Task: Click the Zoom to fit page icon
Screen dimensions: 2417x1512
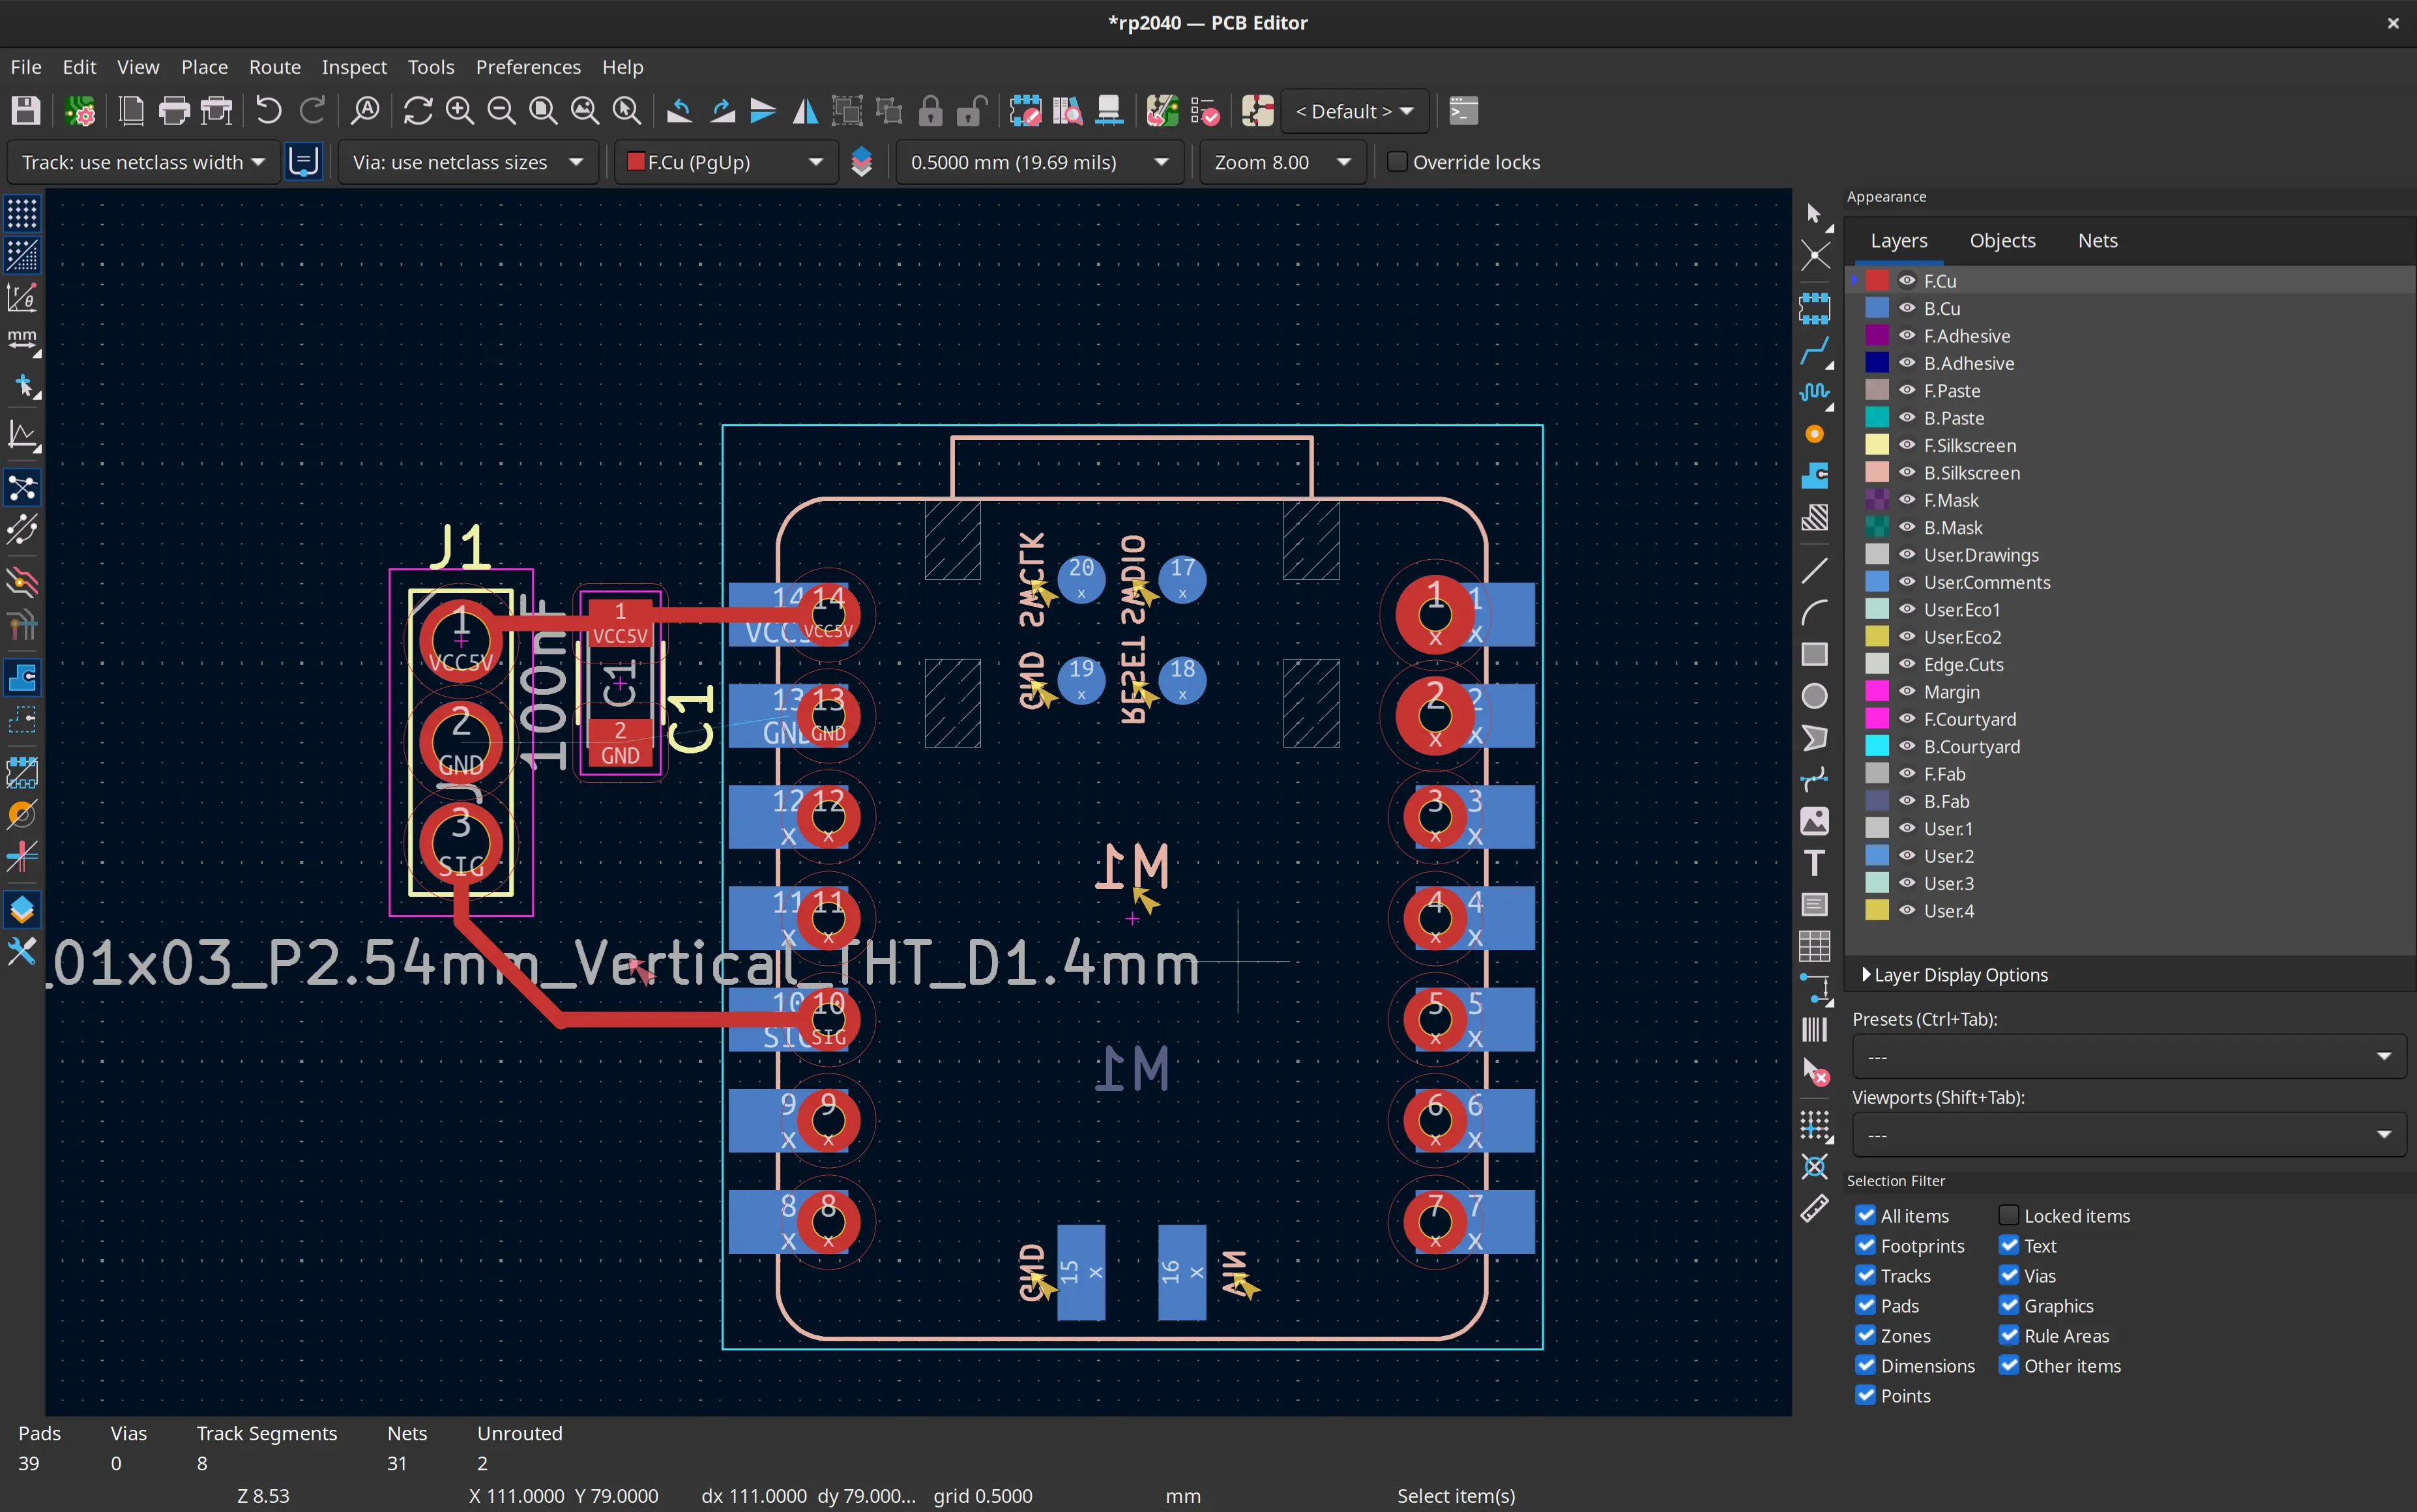Action: (x=543, y=111)
